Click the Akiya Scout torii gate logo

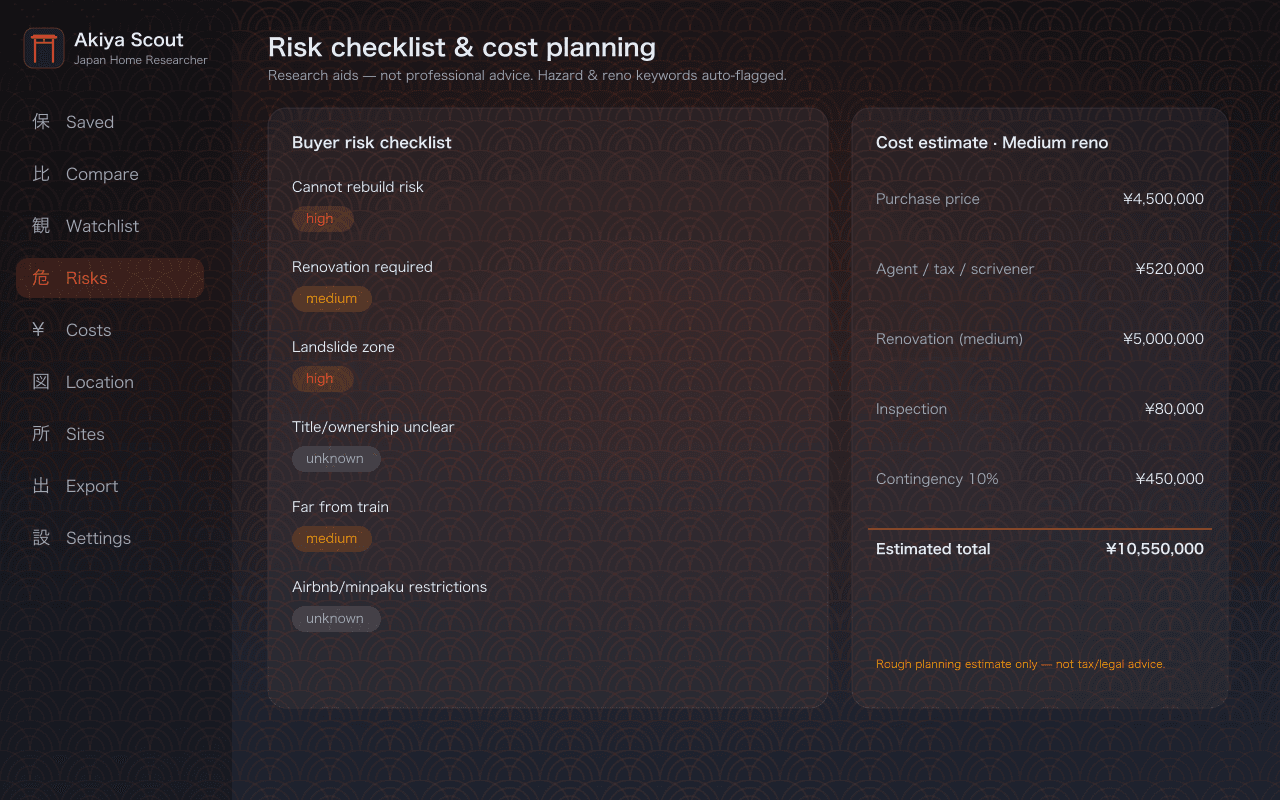[44, 48]
